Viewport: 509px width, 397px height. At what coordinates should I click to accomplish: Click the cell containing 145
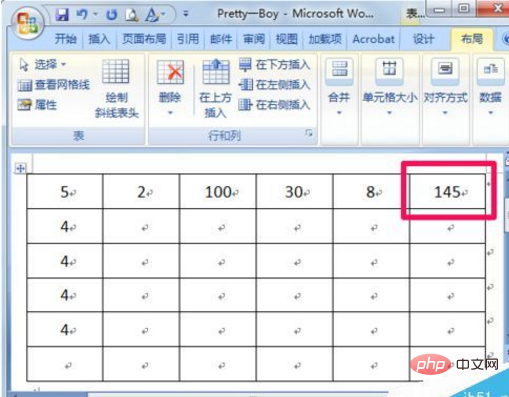[x=447, y=192]
